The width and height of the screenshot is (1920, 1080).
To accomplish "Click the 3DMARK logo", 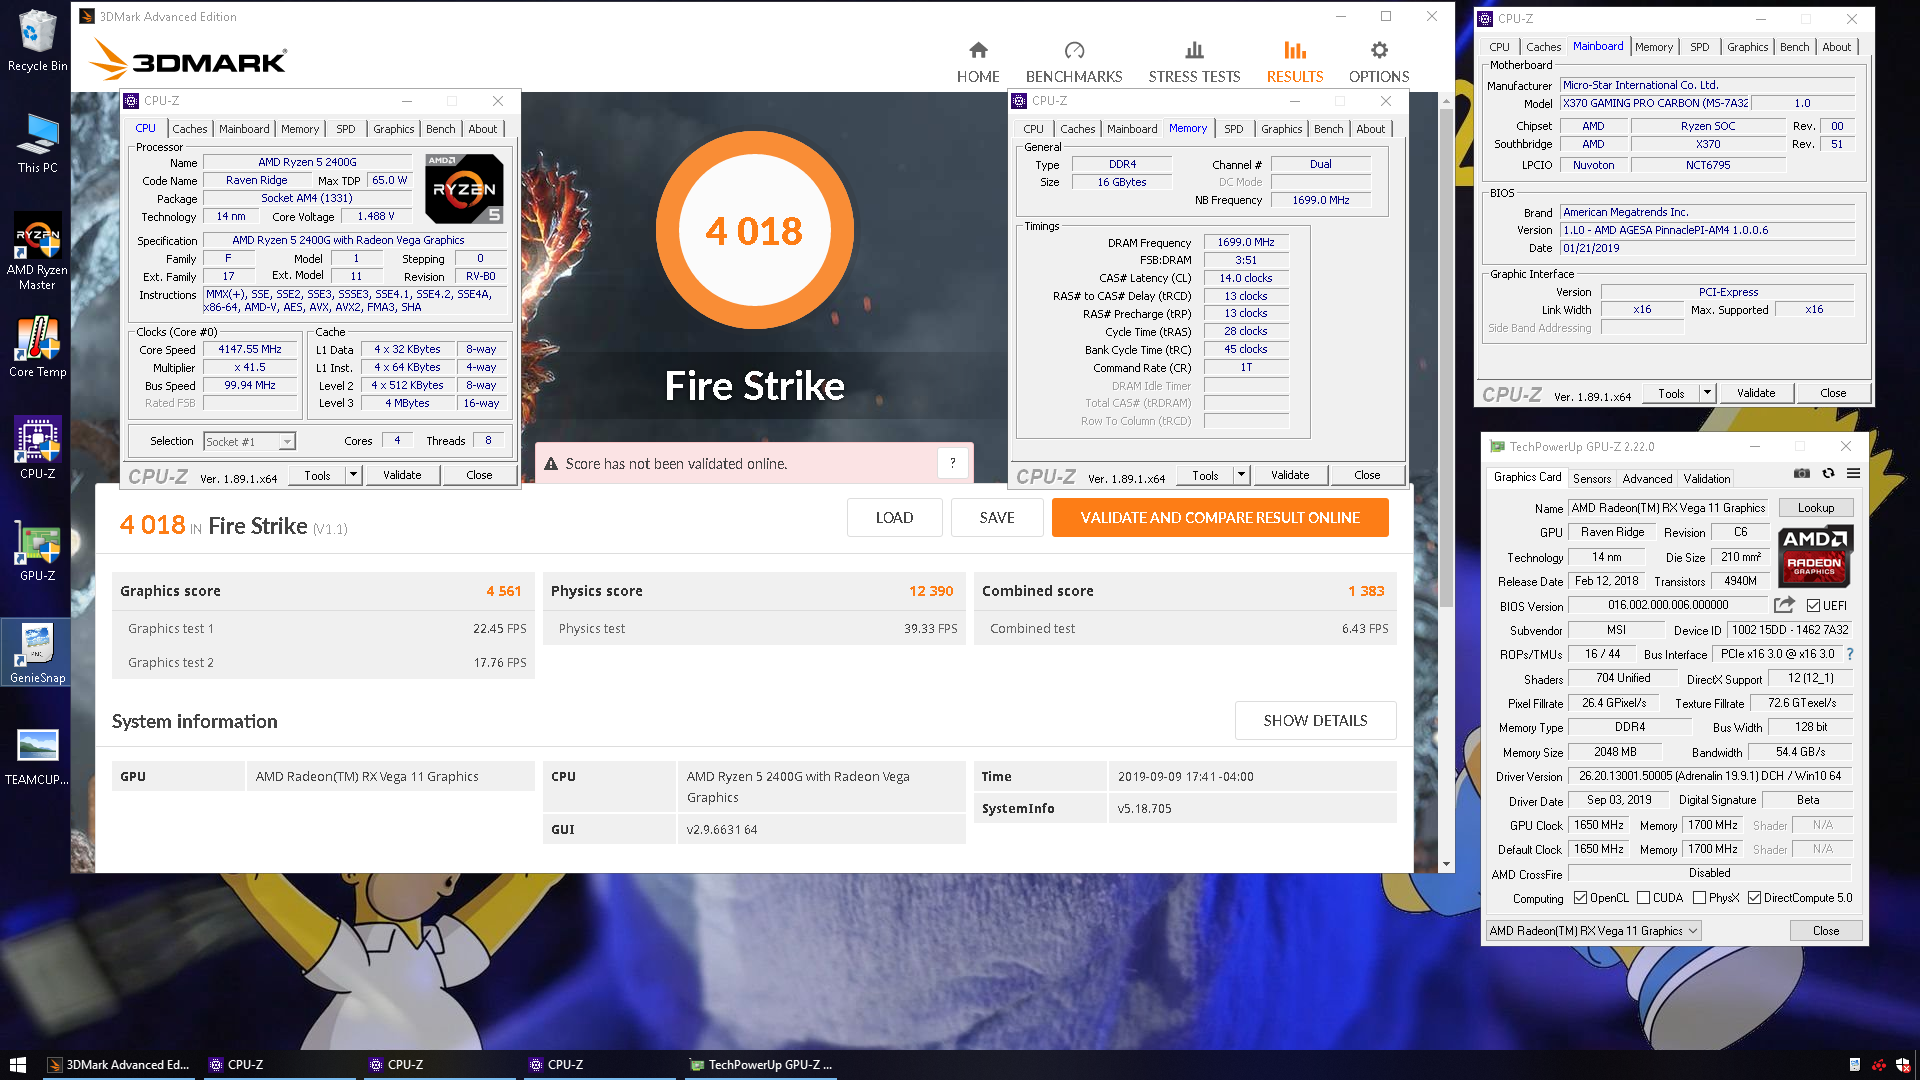I will click(189, 60).
